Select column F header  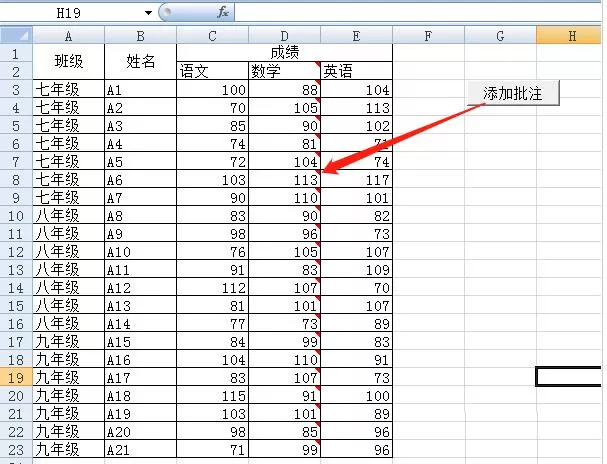click(428, 36)
